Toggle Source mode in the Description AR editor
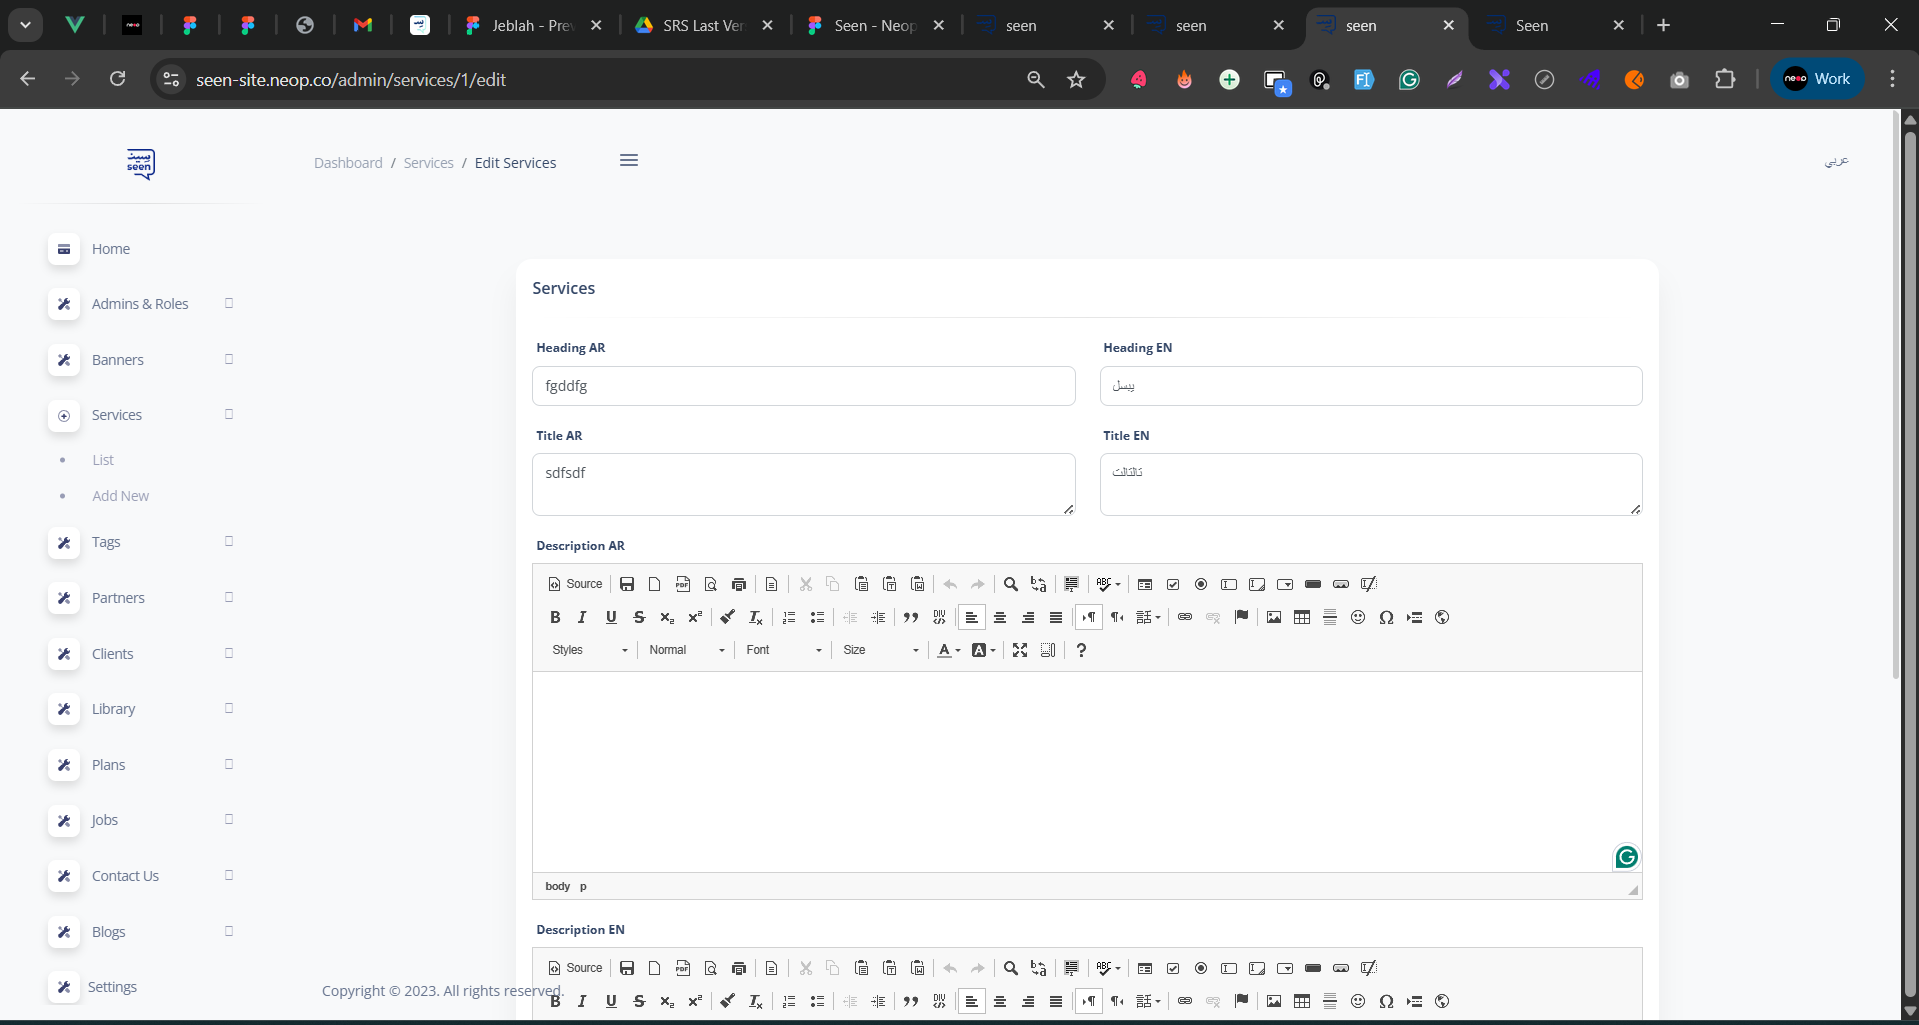 575,584
